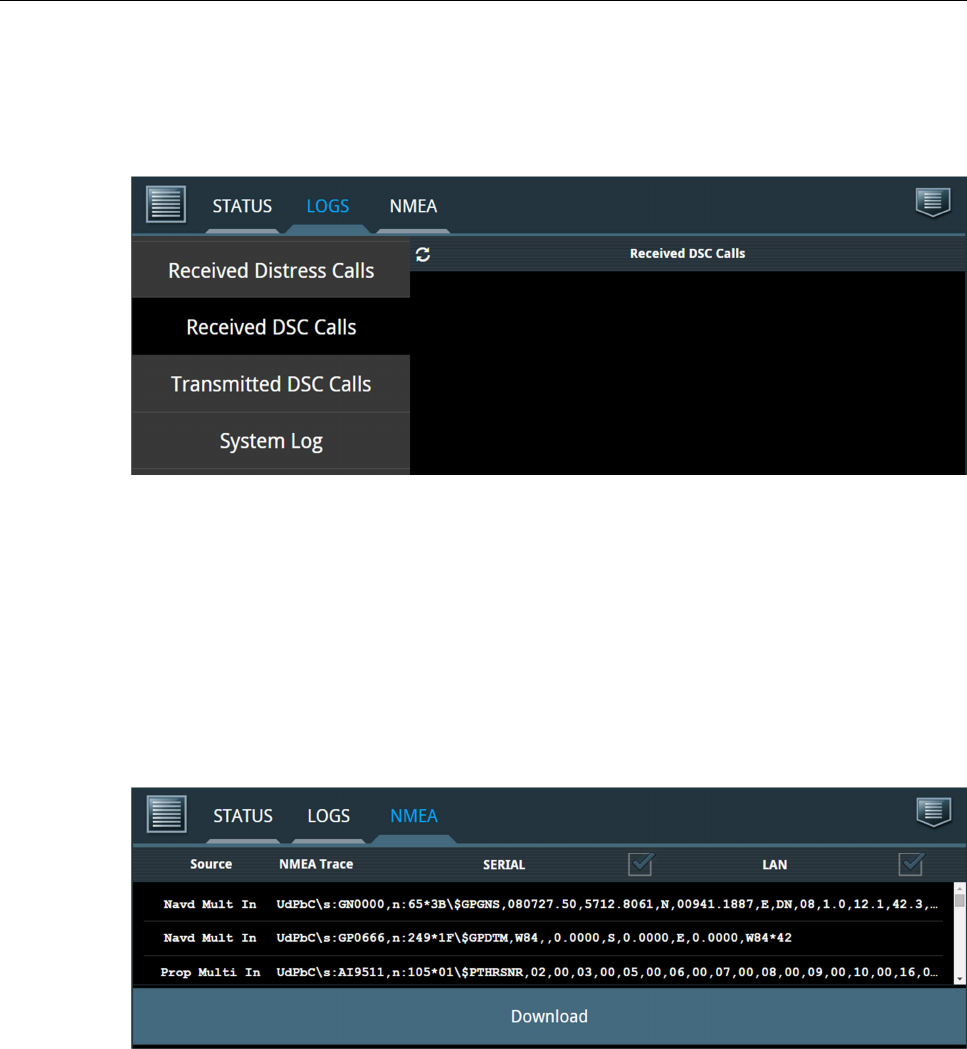
Task: Click the Source column header
Action: coord(211,864)
